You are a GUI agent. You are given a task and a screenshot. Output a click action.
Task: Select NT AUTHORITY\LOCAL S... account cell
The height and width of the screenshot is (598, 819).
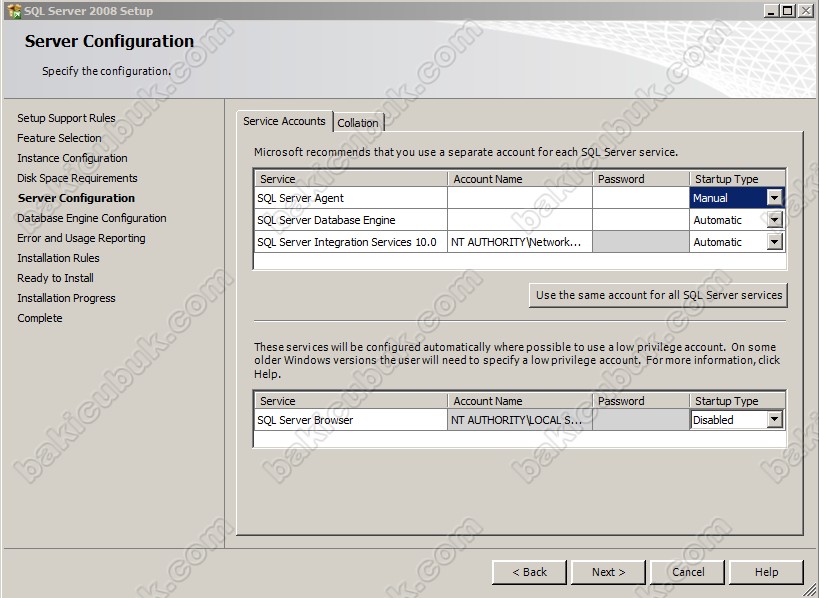coord(520,420)
